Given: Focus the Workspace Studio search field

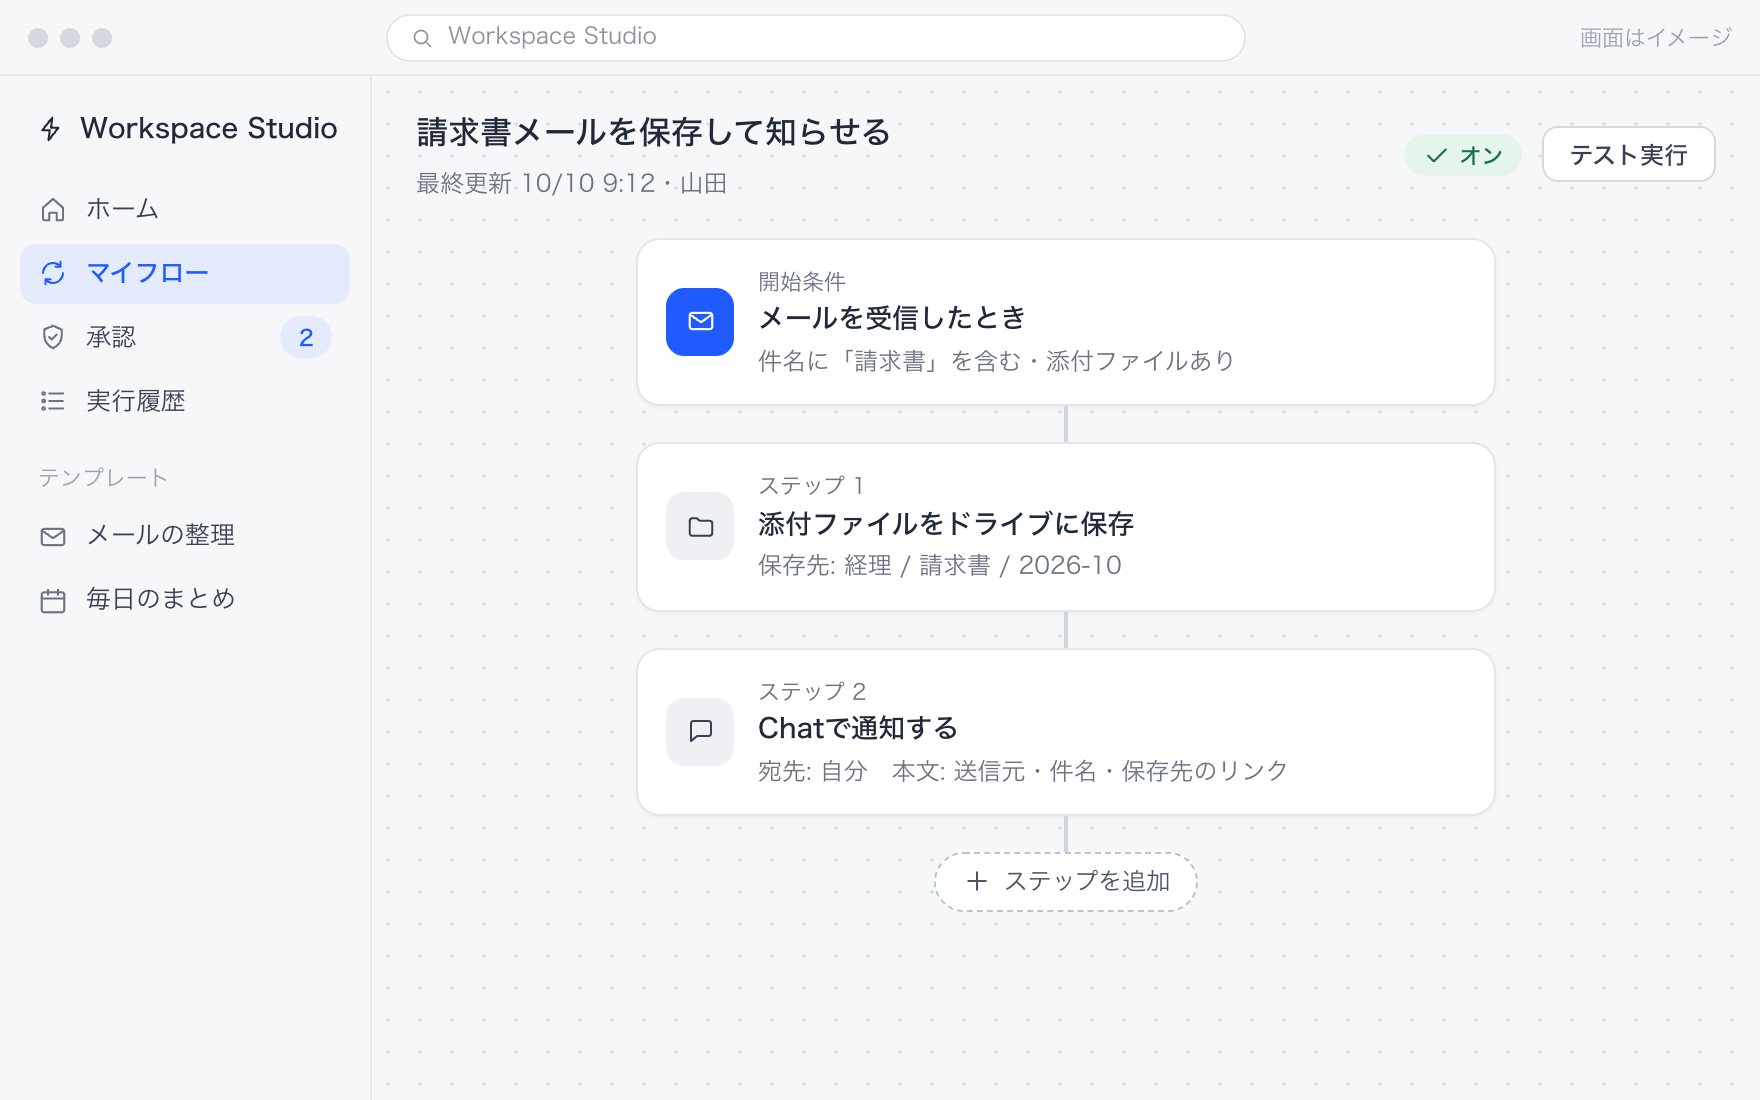Looking at the screenshot, I should [816, 38].
